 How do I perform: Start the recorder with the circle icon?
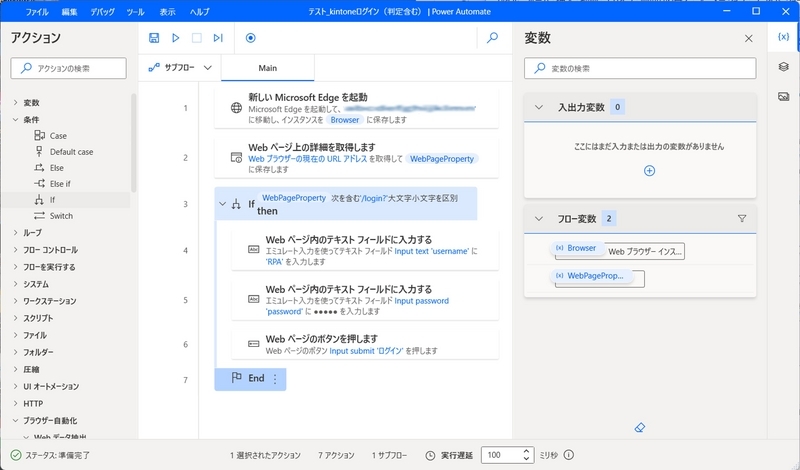(251, 38)
